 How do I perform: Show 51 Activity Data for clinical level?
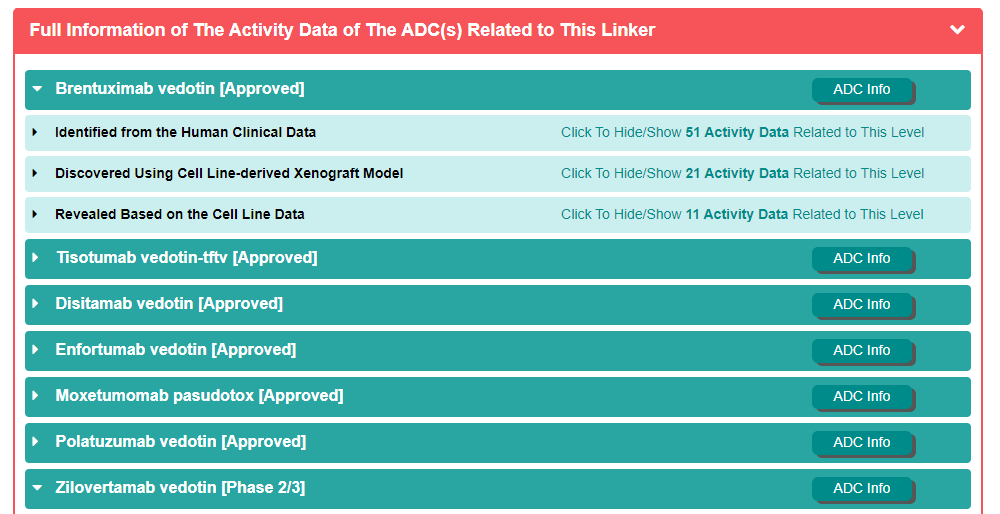[742, 132]
